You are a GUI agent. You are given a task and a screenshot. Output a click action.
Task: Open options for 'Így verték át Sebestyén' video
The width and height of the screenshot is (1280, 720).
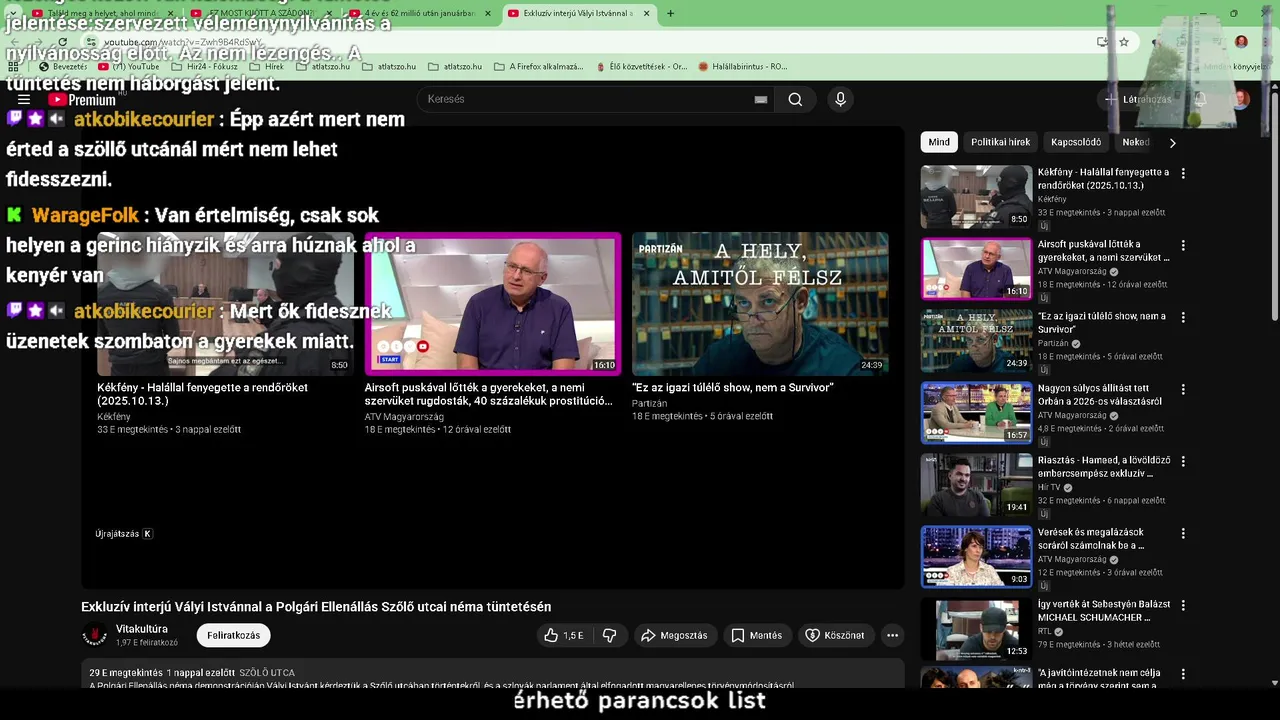pos(1183,605)
